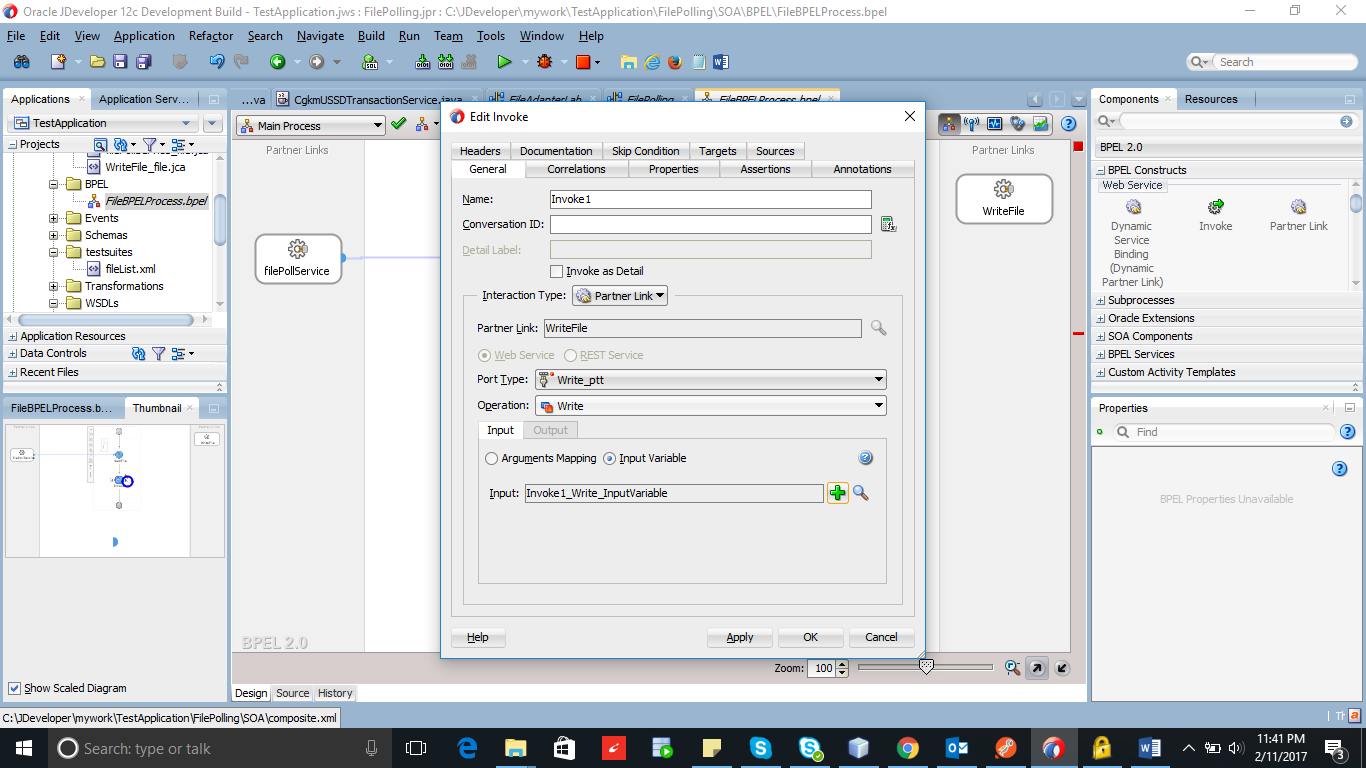Switch to the Correlations tab
This screenshot has width=1366, height=768.
point(577,169)
